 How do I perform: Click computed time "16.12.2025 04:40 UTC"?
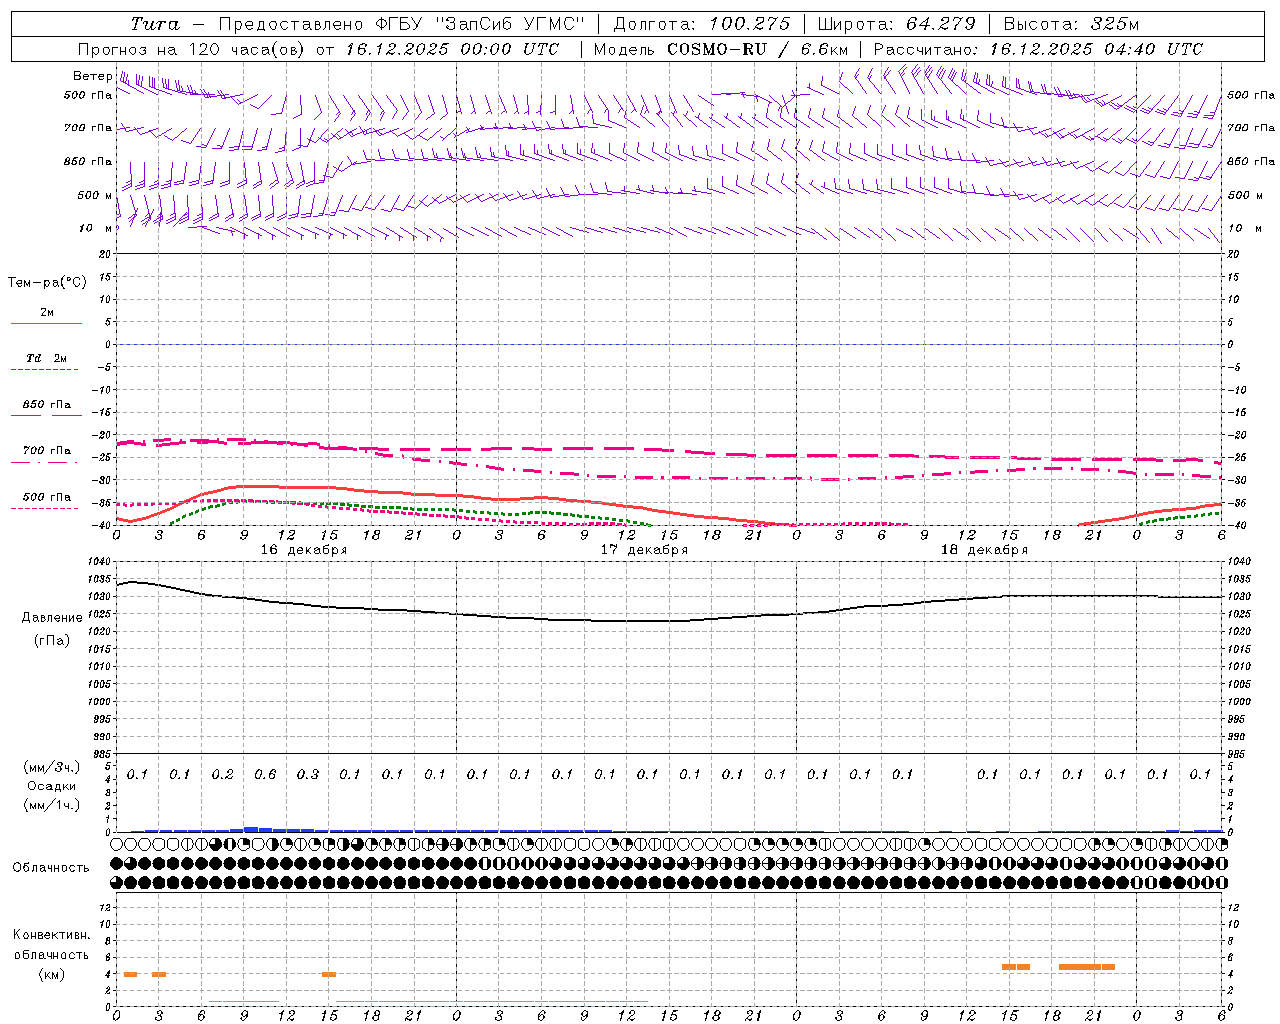[x=1096, y=49]
